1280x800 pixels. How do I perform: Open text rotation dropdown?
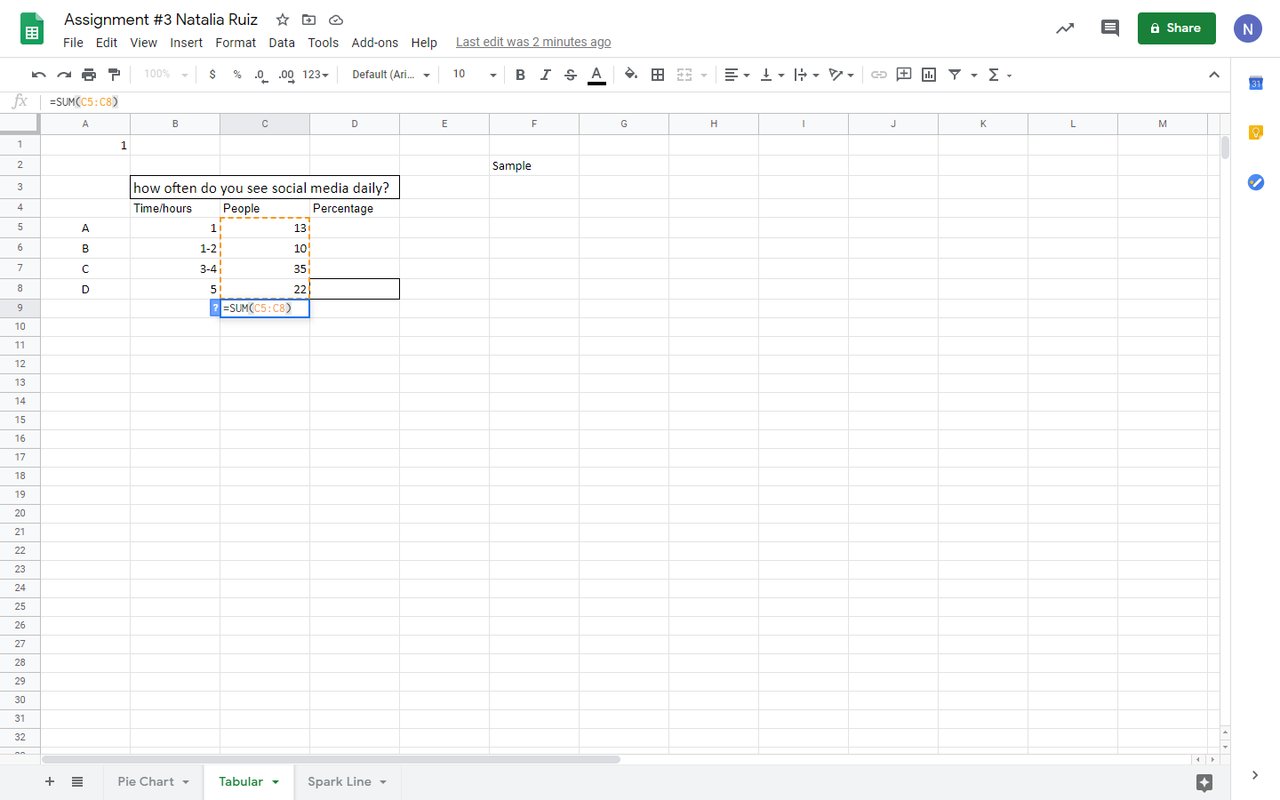[x=842, y=75]
